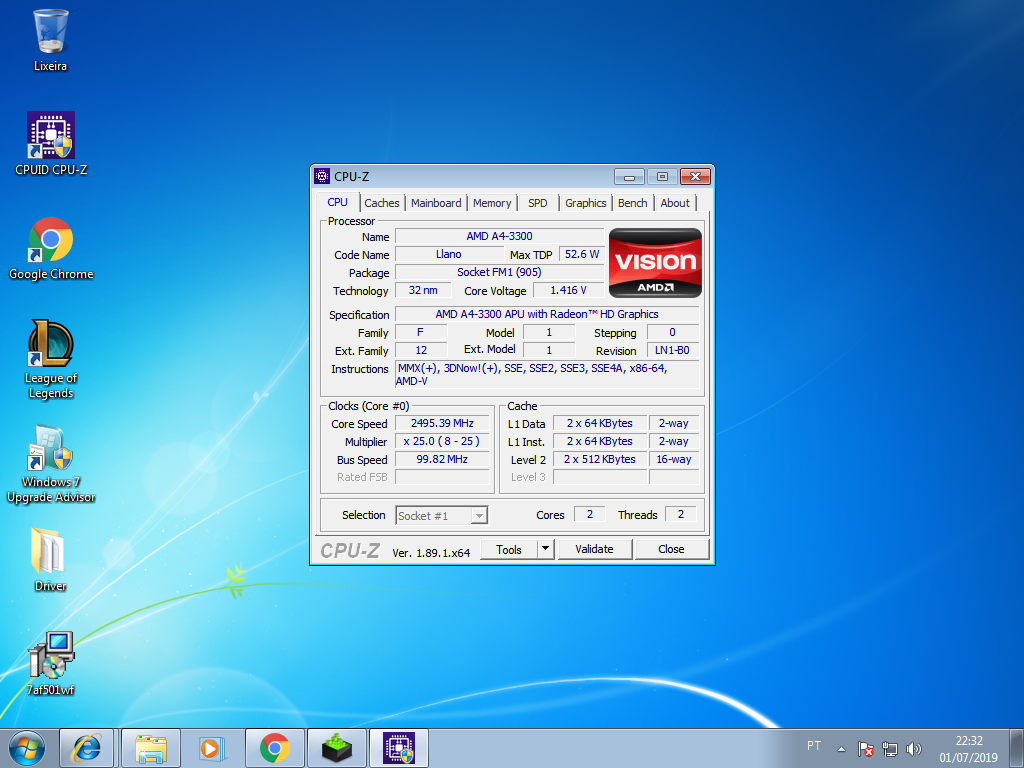The height and width of the screenshot is (768, 1024).
Task: Click the Tools button
Action: (x=509, y=549)
